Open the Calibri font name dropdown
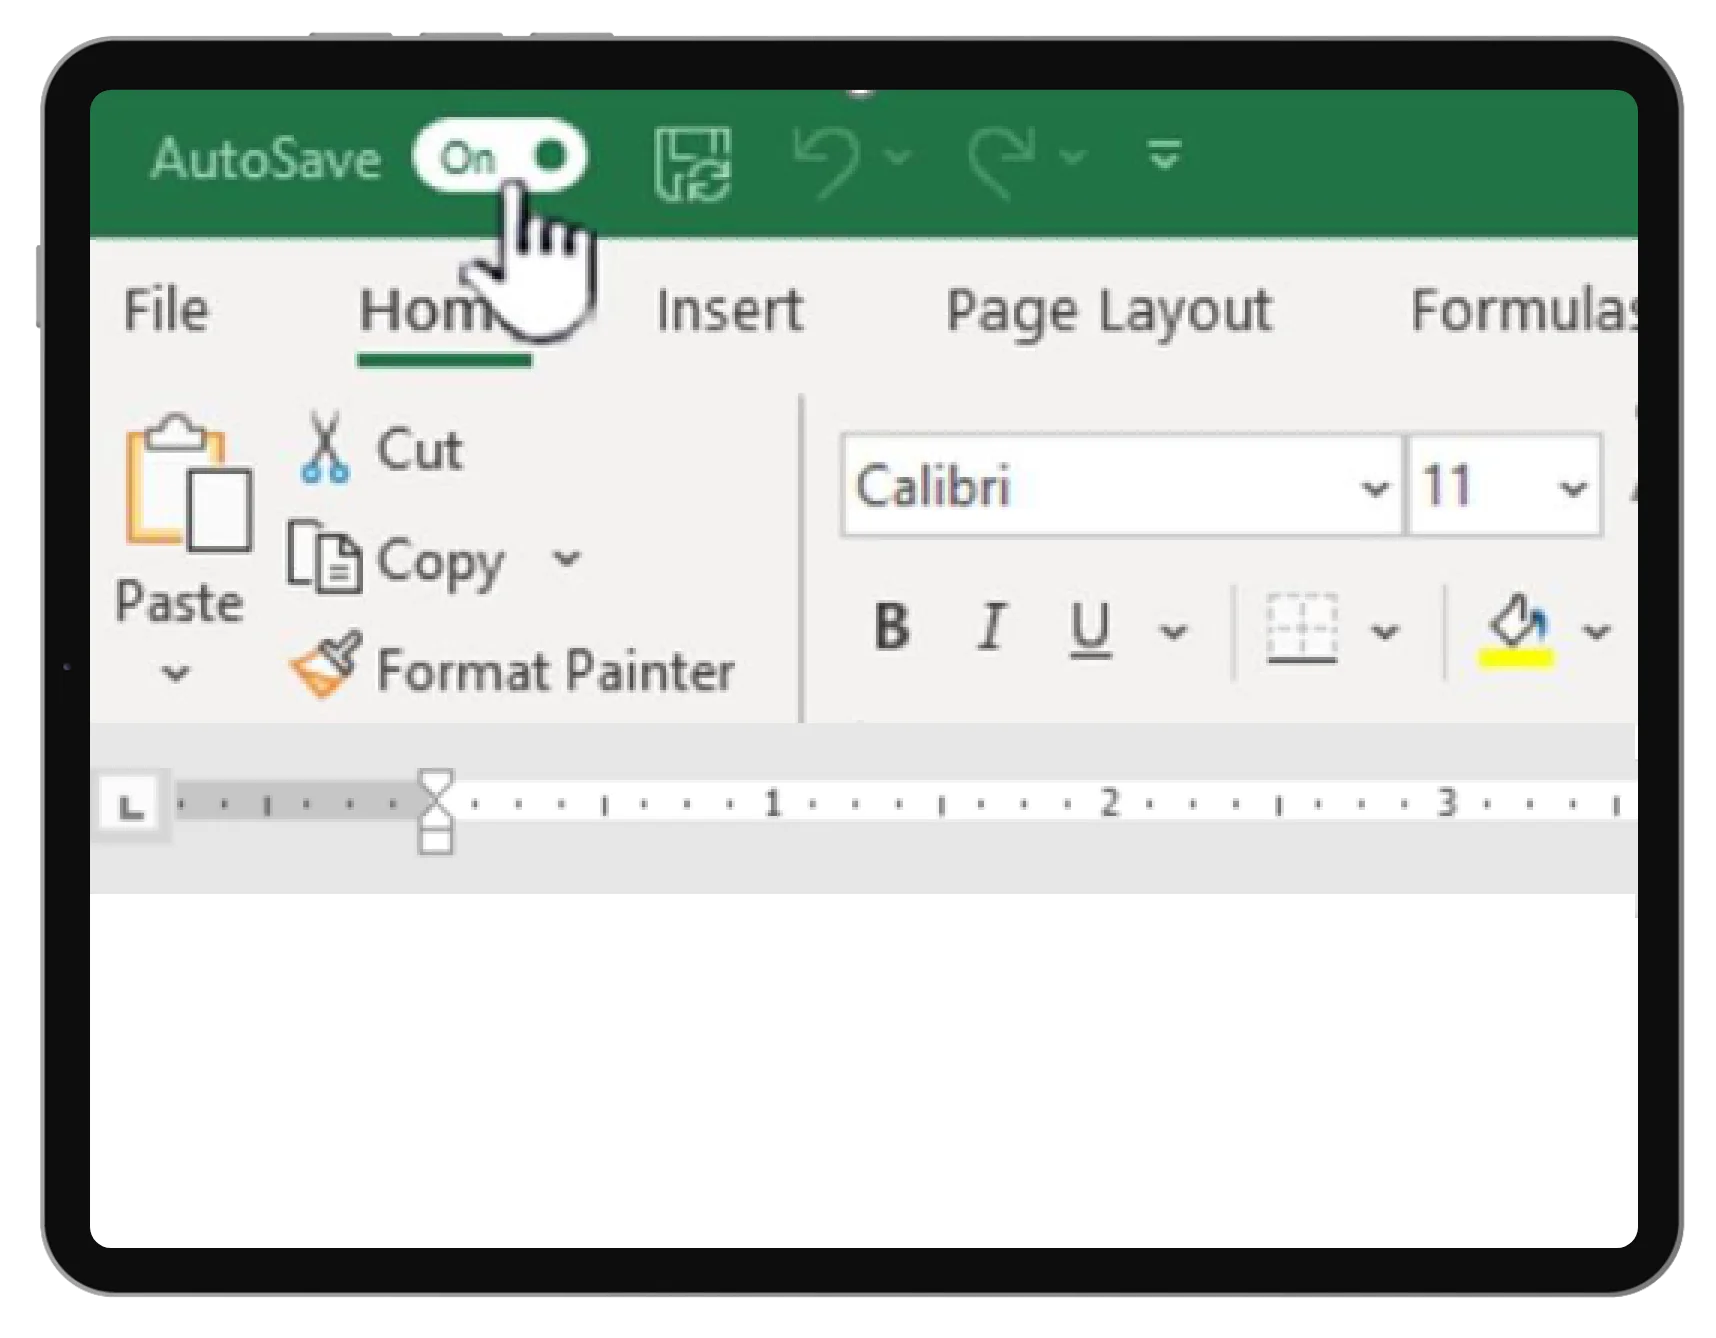Image resolution: width=1716 pixels, height=1338 pixels. tap(1375, 487)
